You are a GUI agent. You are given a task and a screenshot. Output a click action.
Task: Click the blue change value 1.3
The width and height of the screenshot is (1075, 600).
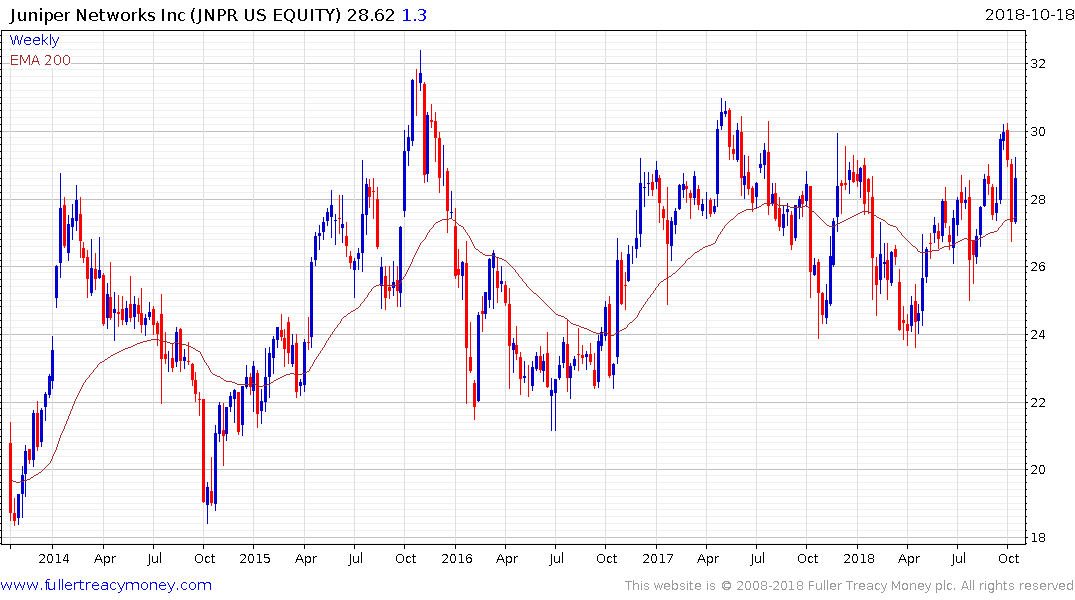[414, 15]
